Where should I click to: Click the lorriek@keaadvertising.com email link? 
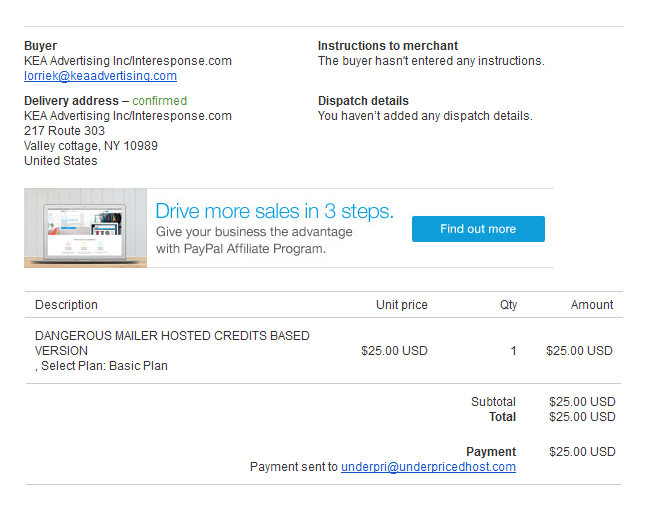(x=100, y=76)
